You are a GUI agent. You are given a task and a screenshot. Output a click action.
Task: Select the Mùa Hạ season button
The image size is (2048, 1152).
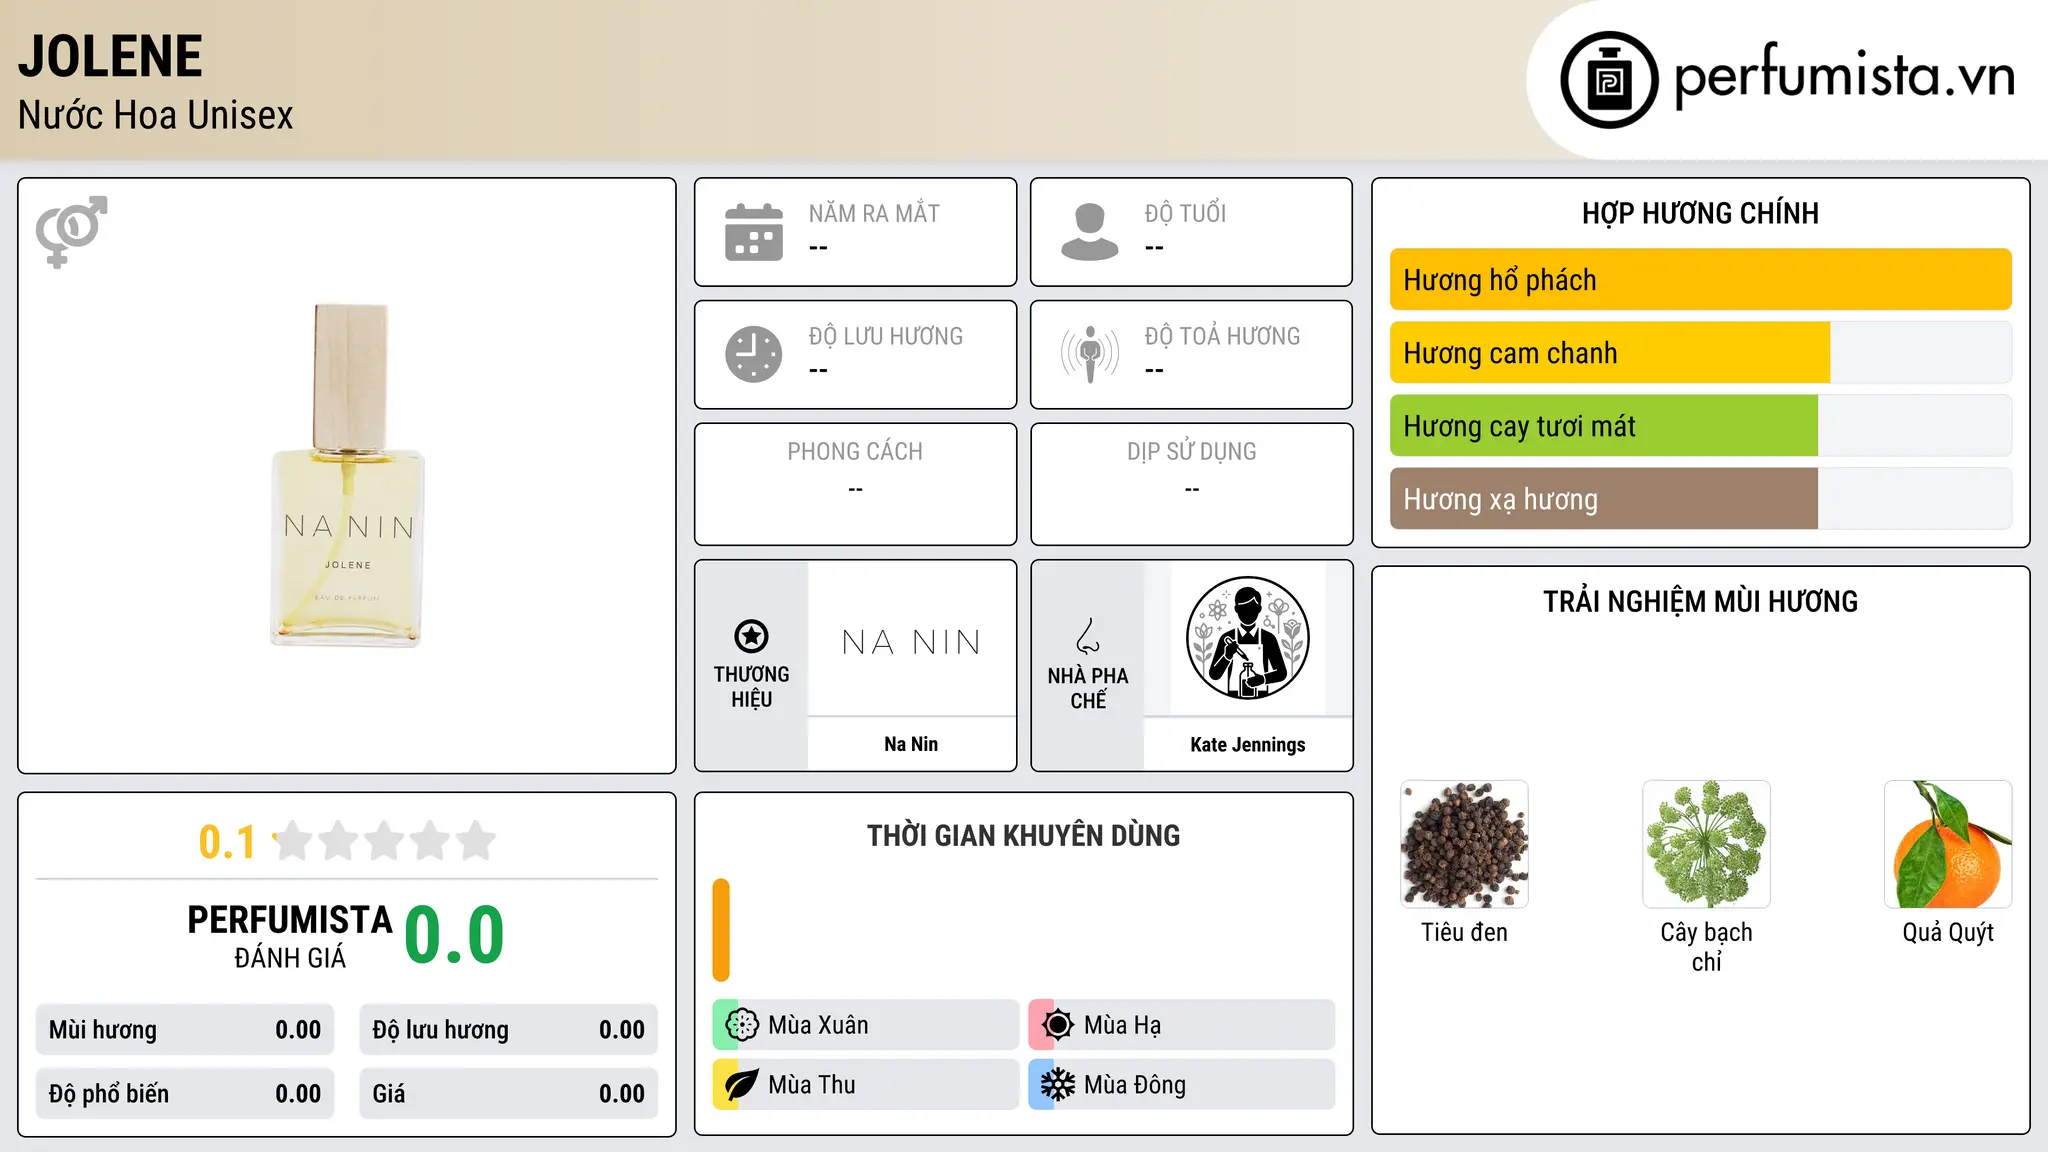[x=1181, y=1024]
